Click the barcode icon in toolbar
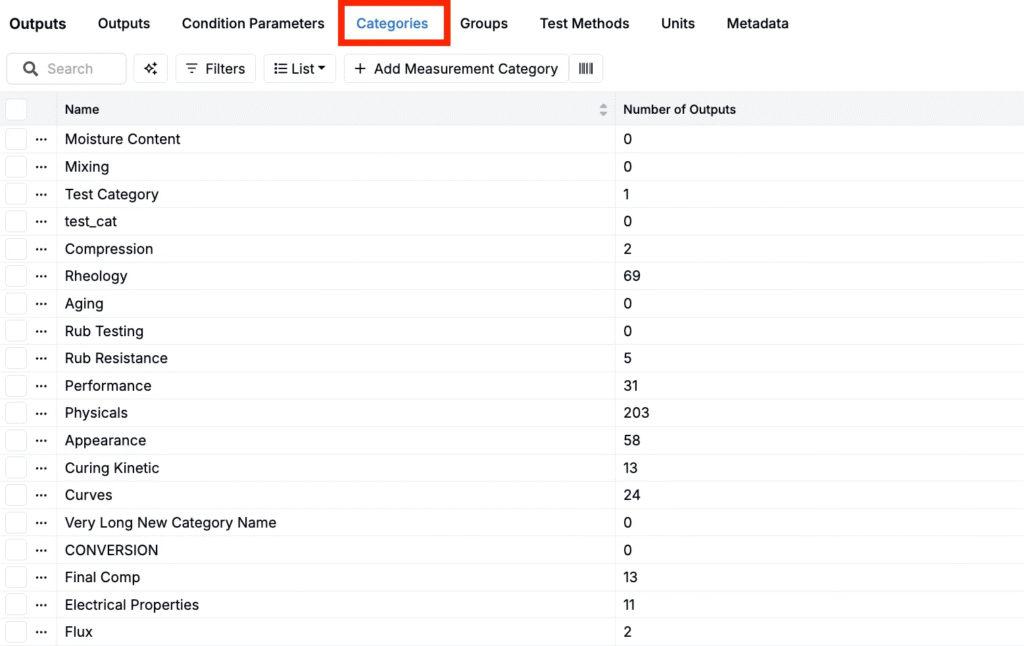This screenshot has height=646, width=1024. coord(586,69)
